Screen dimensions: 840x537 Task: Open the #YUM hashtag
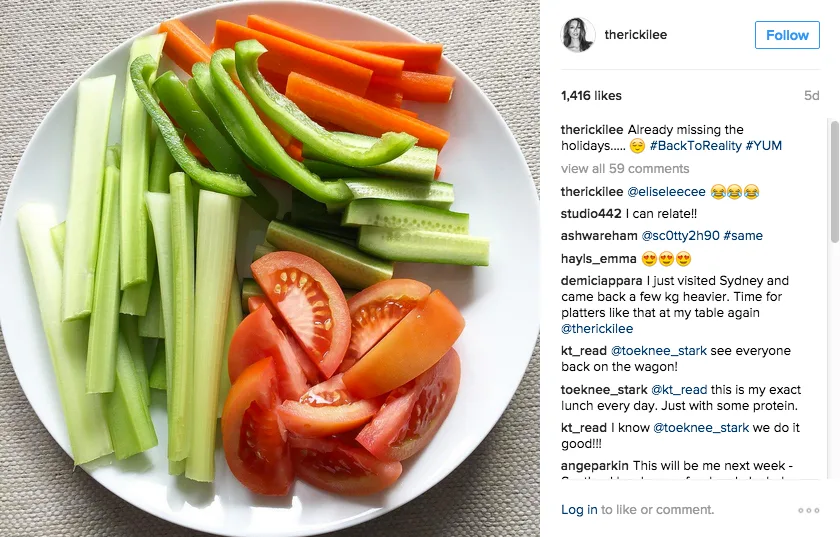763,146
